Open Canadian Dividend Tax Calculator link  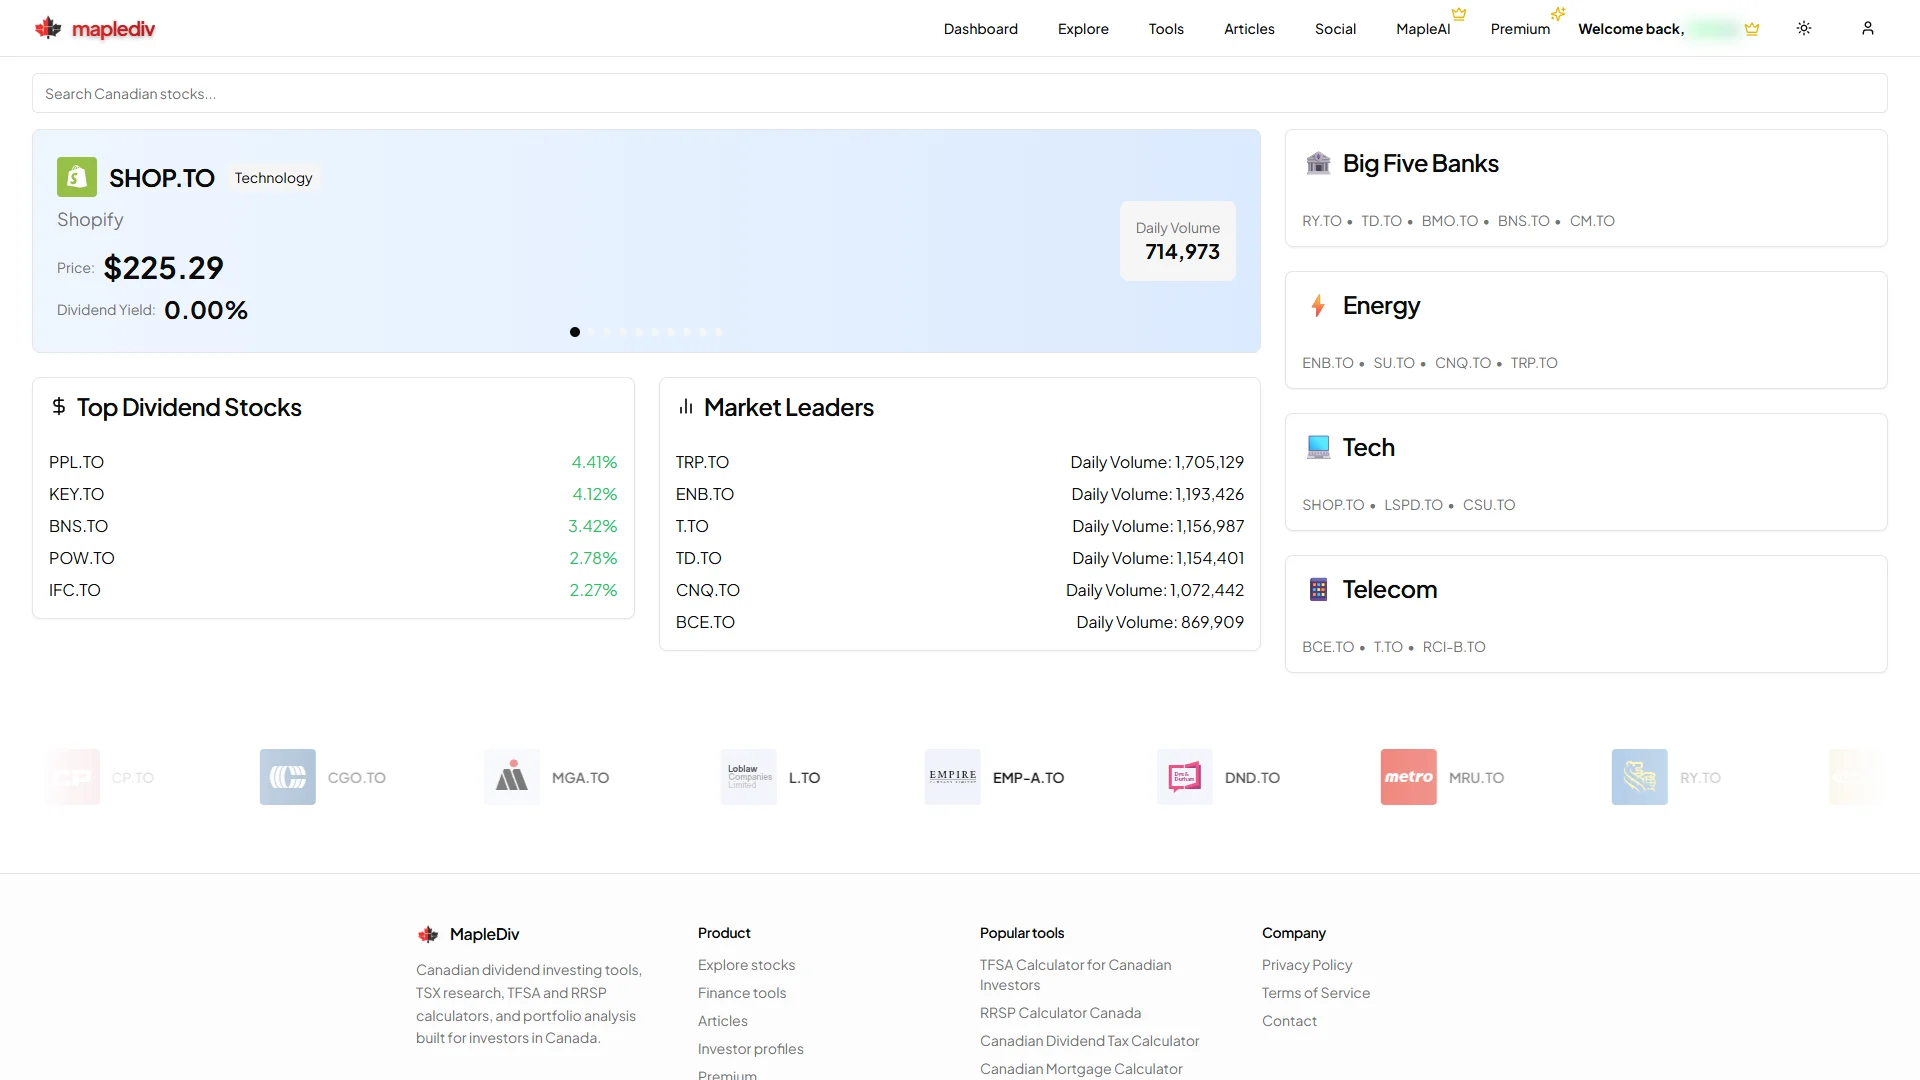[1089, 1041]
